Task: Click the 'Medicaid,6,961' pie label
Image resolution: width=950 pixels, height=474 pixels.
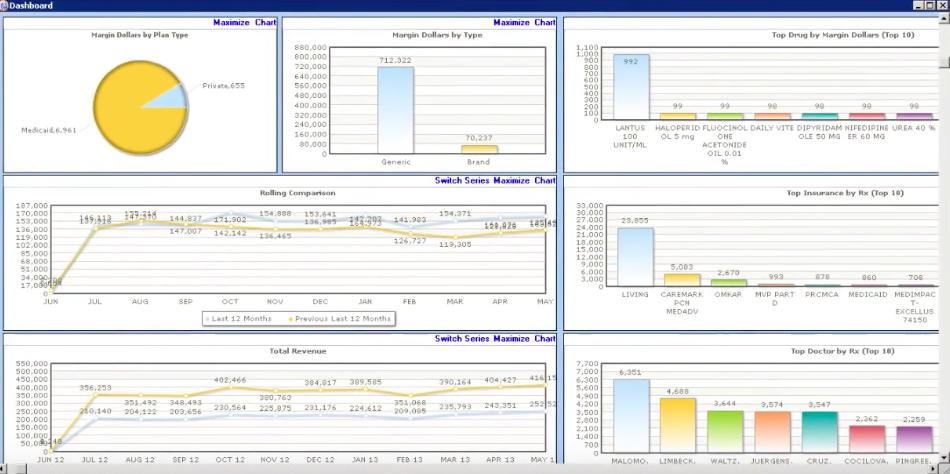Action: tap(49, 130)
